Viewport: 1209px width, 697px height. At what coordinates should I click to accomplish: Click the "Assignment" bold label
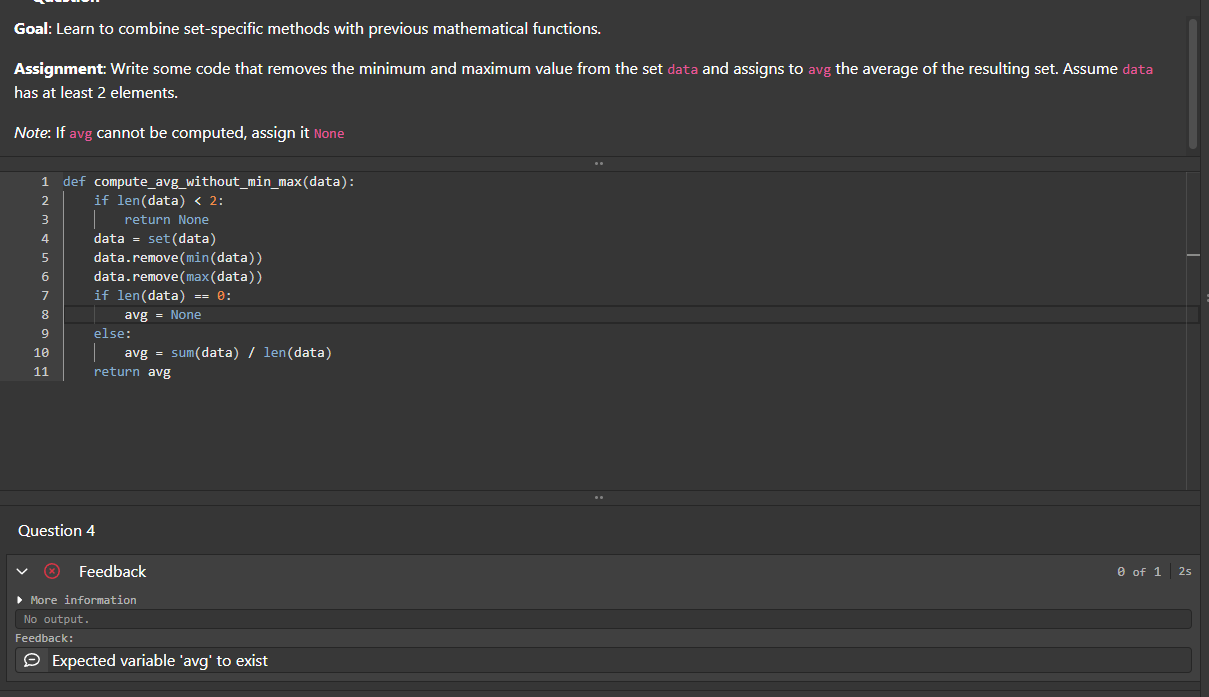coord(59,69)
